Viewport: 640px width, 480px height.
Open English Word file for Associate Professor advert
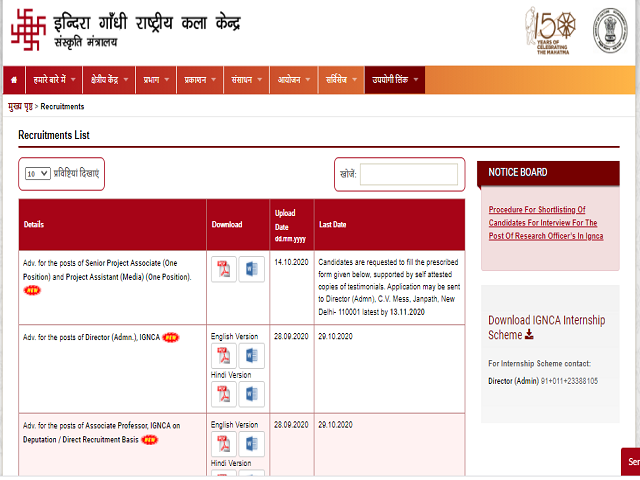click(x=251, y=444)
